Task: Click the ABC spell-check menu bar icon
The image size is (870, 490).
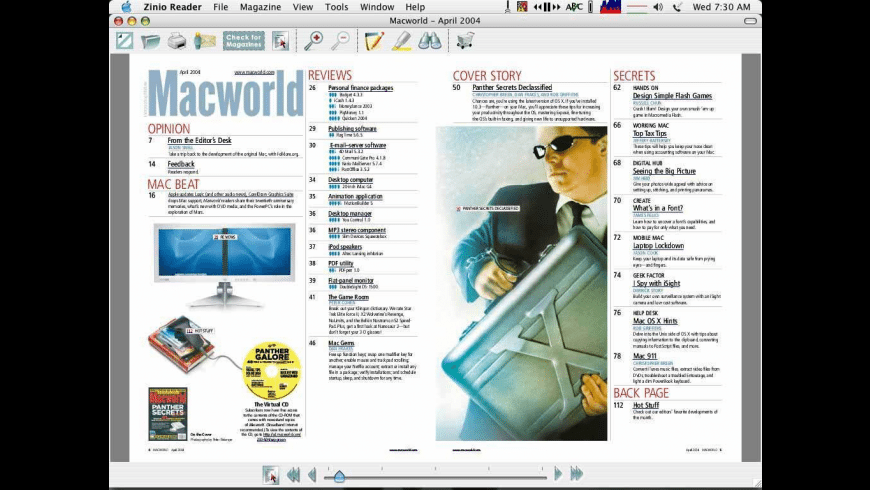Action: coord(574,7)
